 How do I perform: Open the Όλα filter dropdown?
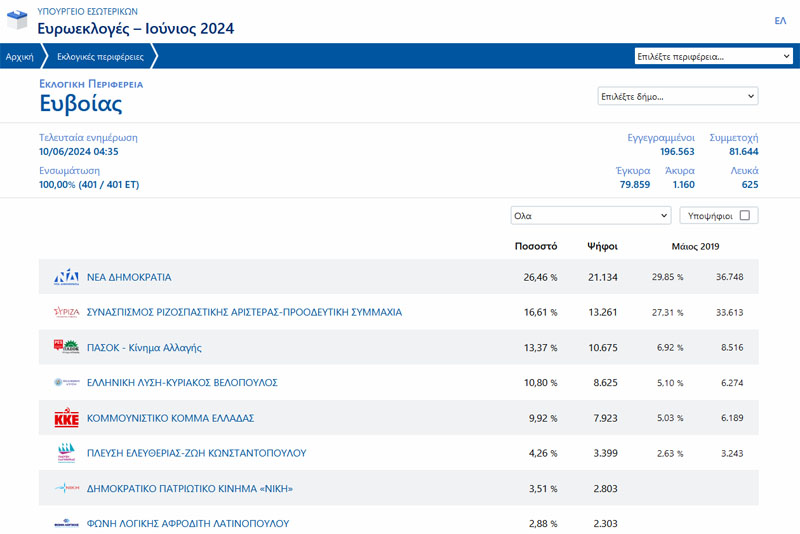[590, 215]
